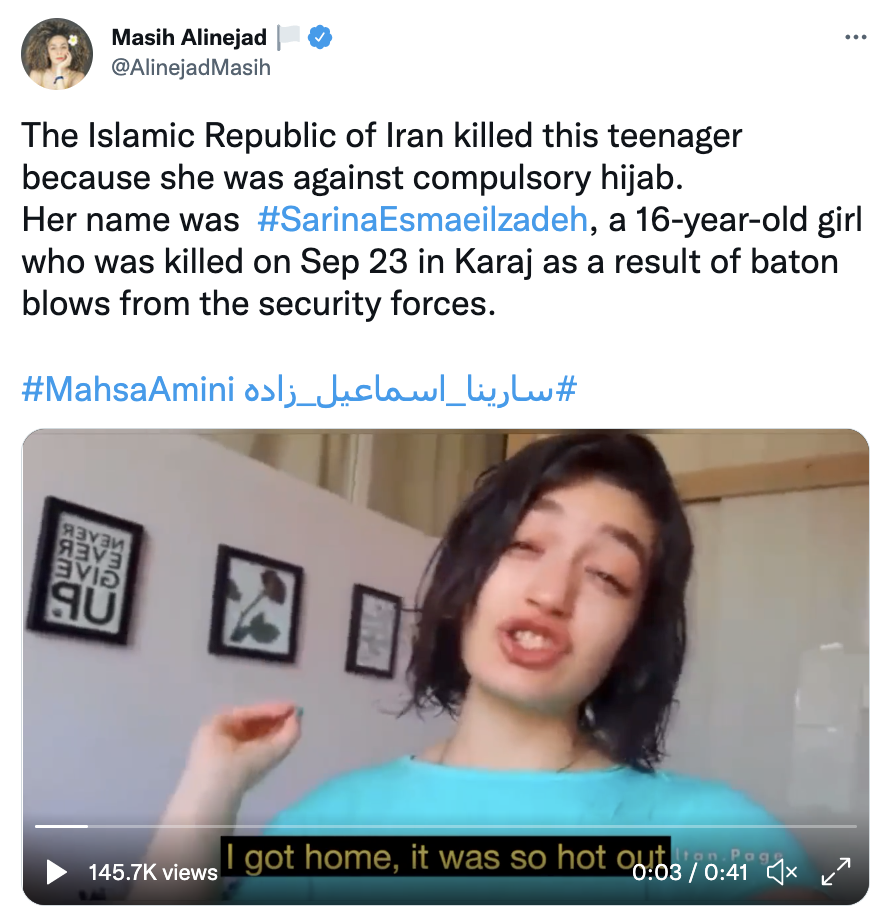
Task: Open Masih Alinejad's profile picture
Action: tap(57, 54)
